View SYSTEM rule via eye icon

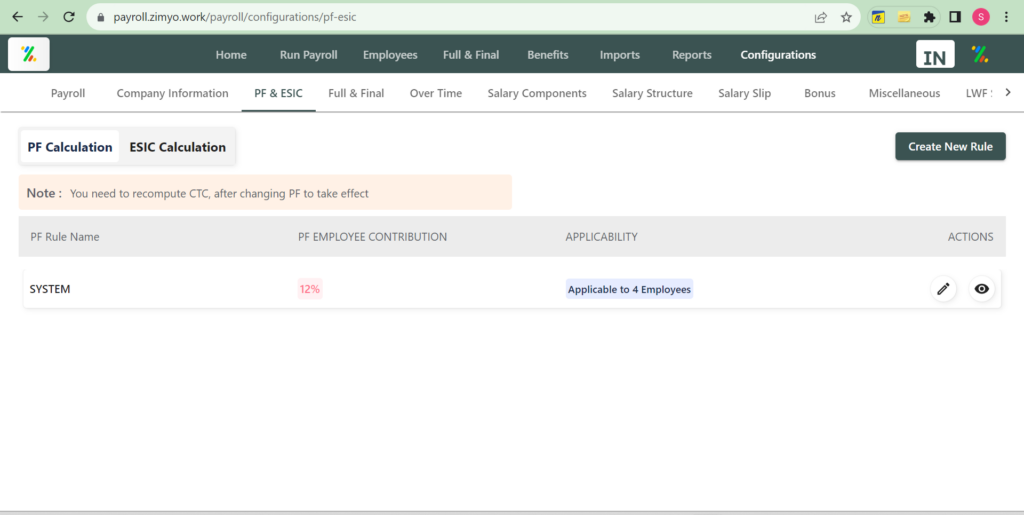982,289
